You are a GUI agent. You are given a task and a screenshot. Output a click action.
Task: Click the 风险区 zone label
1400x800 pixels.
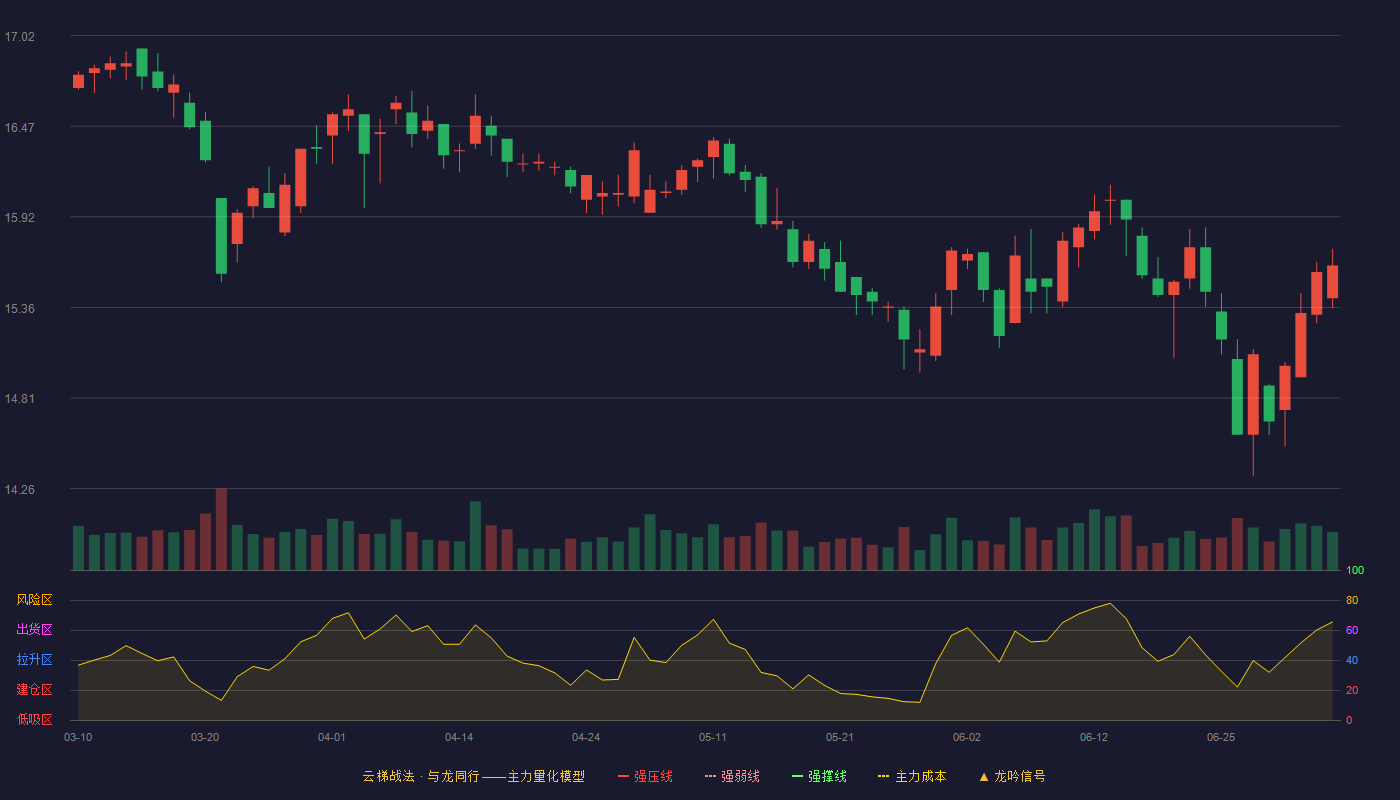pyautogui.click(x=34, y=600)
